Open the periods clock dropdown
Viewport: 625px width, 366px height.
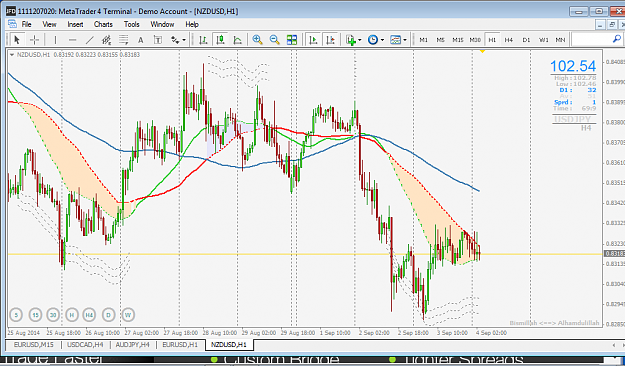click(376, 39)
